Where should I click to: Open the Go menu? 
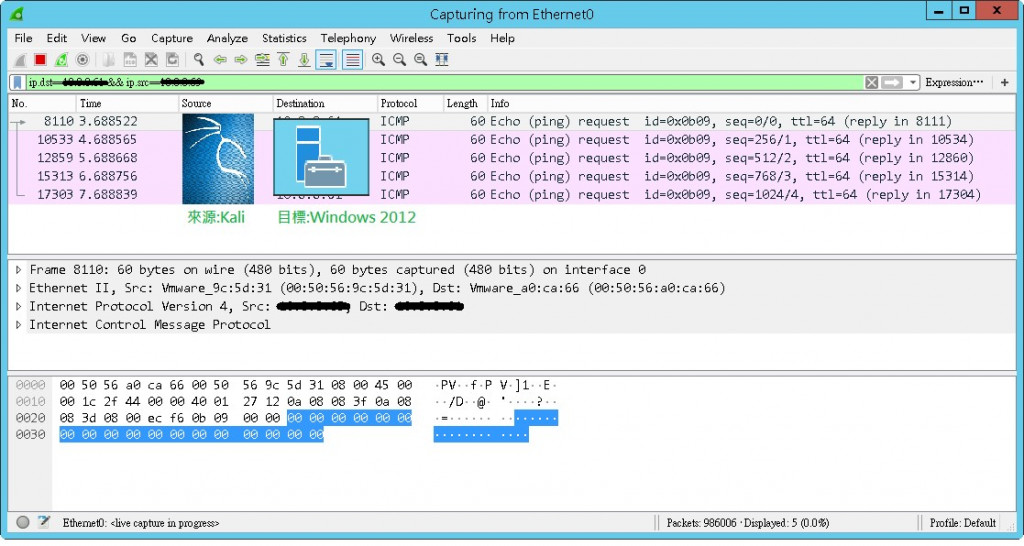(129, 39)
